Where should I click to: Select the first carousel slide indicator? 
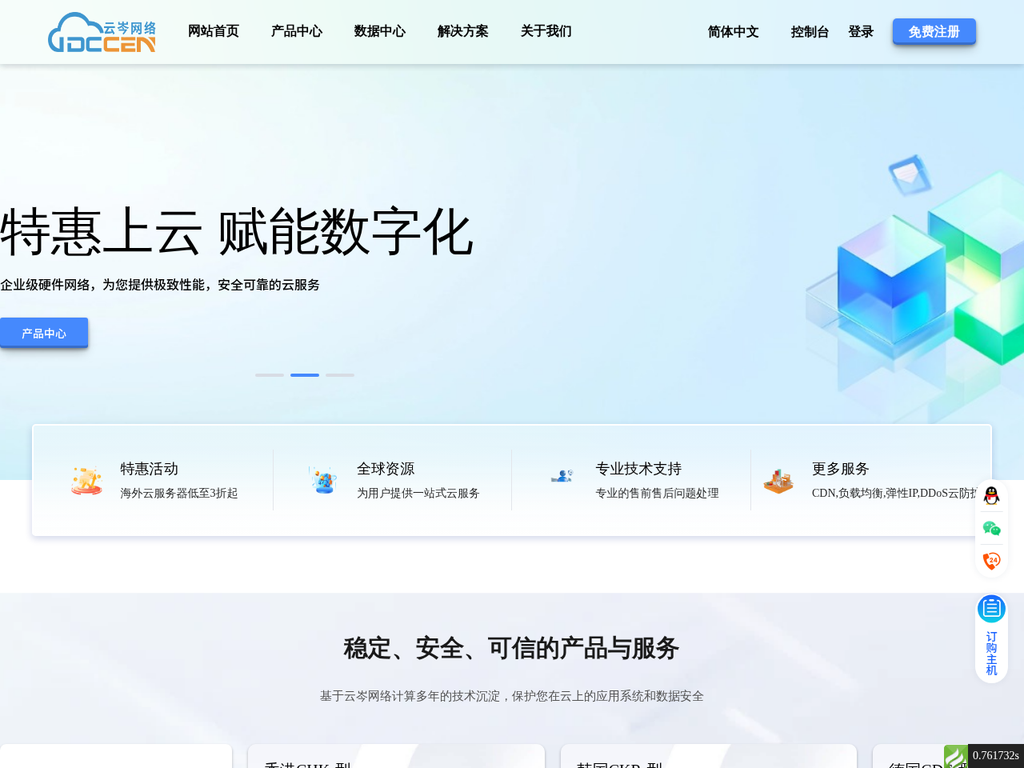(x=269, y=375)
